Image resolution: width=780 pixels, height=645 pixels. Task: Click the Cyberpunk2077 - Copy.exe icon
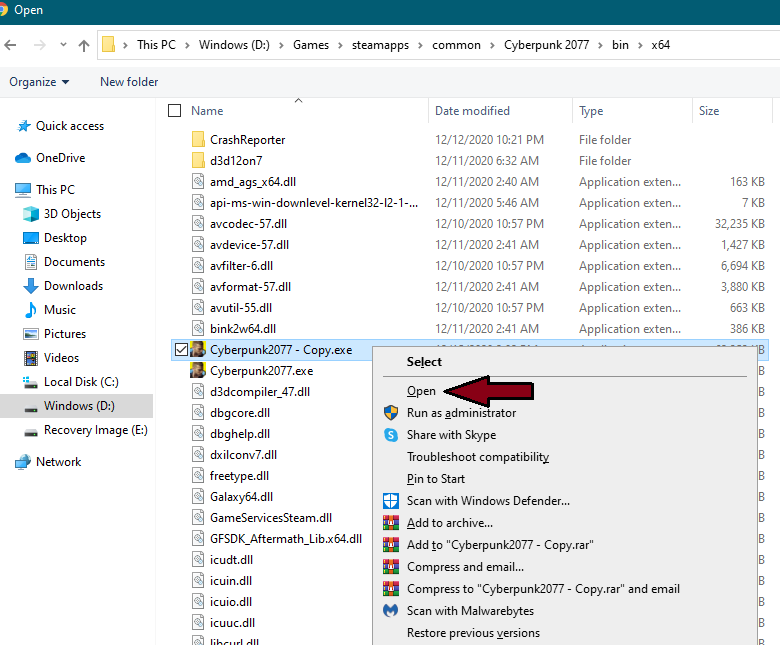pyautogui.click(x=198, y=350)
